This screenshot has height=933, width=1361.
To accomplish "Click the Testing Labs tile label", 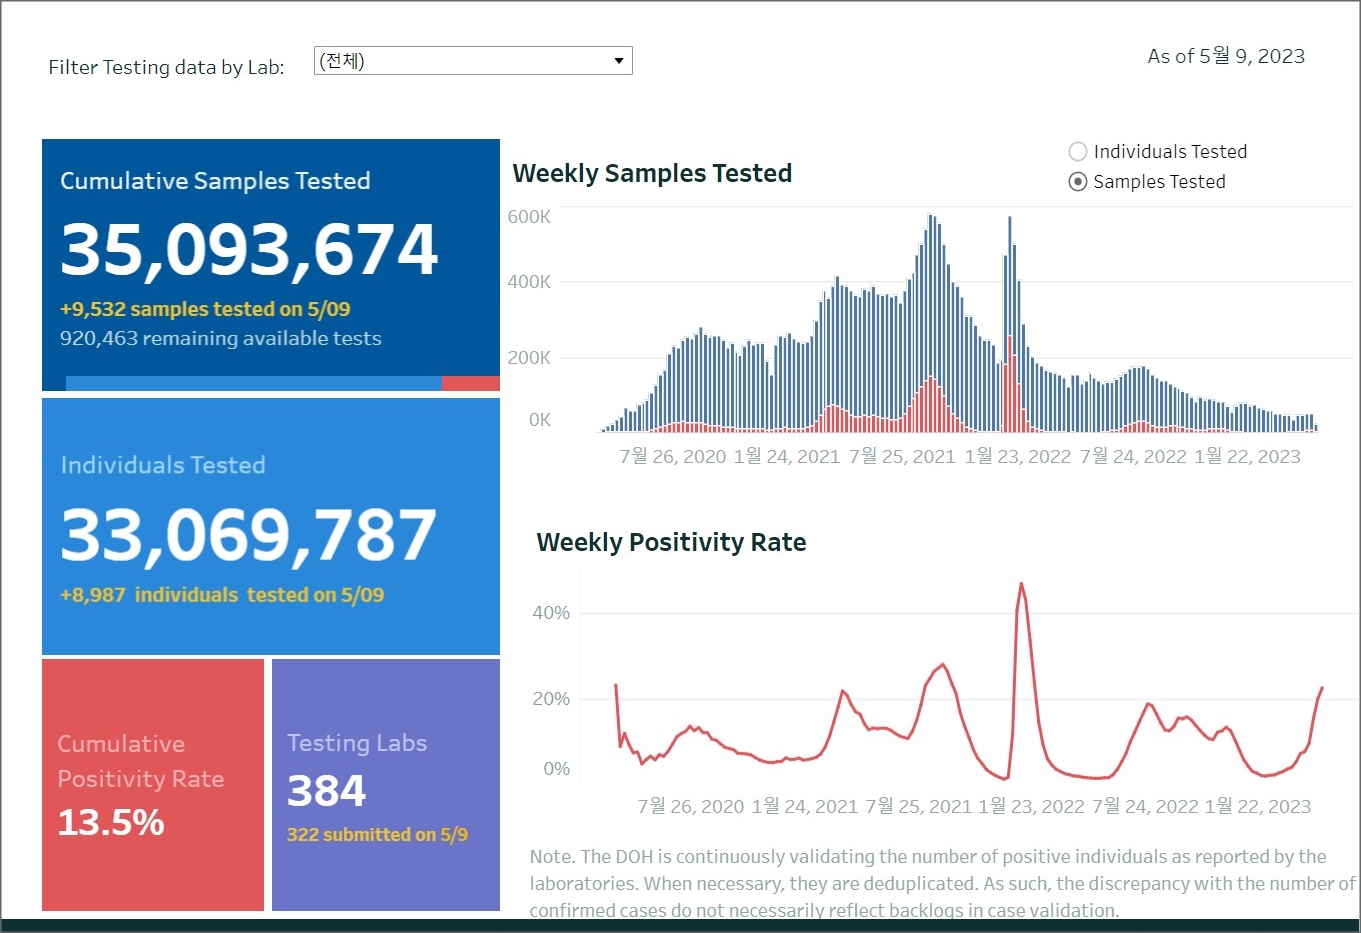I will (357, 743).
